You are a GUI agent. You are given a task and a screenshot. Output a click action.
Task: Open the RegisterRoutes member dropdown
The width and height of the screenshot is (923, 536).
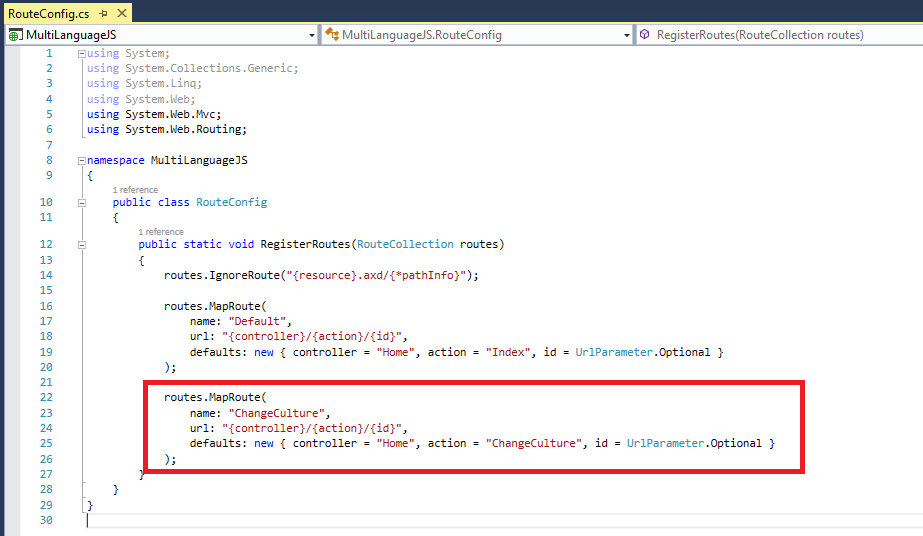click(x=915, y=35)
